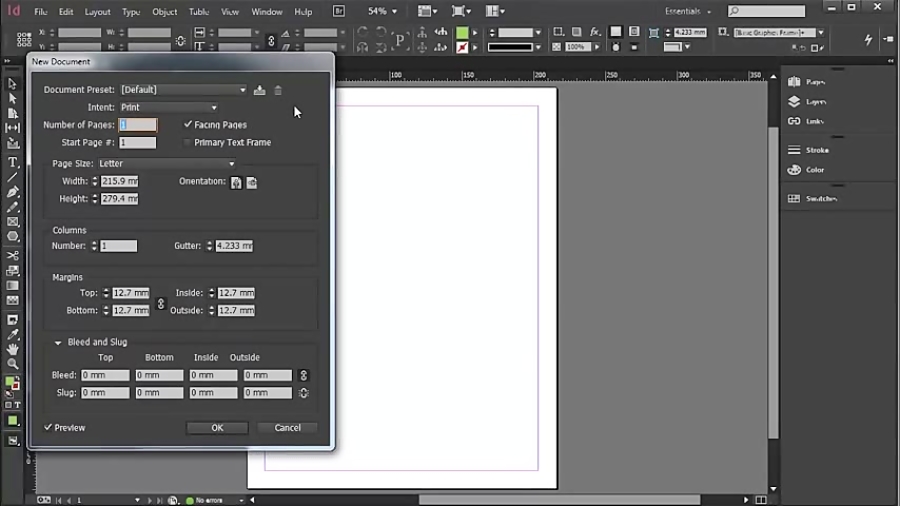Select the Selection tool arrow
Screen dimensions: 900x506
[x=12, y=84]
